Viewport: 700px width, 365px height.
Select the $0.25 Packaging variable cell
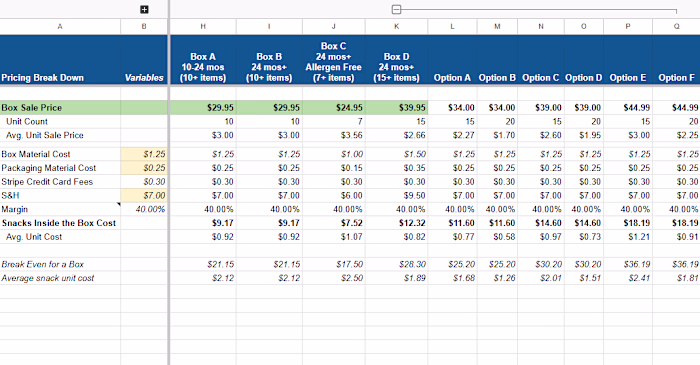144,168
